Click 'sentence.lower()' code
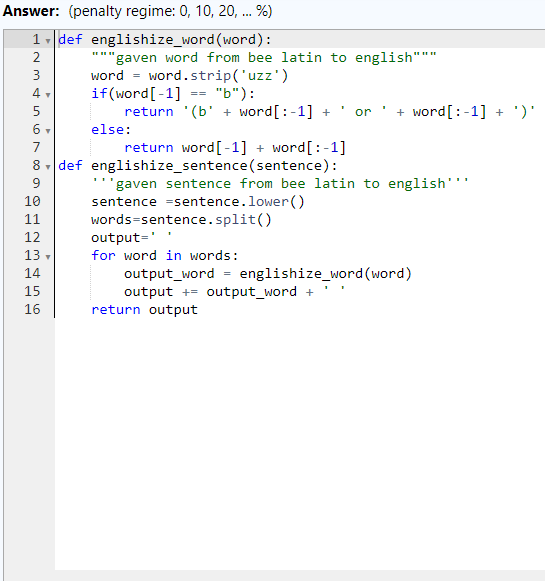This screenshot has width=545, height=581. pyautogui.click(x=239, y=201)
